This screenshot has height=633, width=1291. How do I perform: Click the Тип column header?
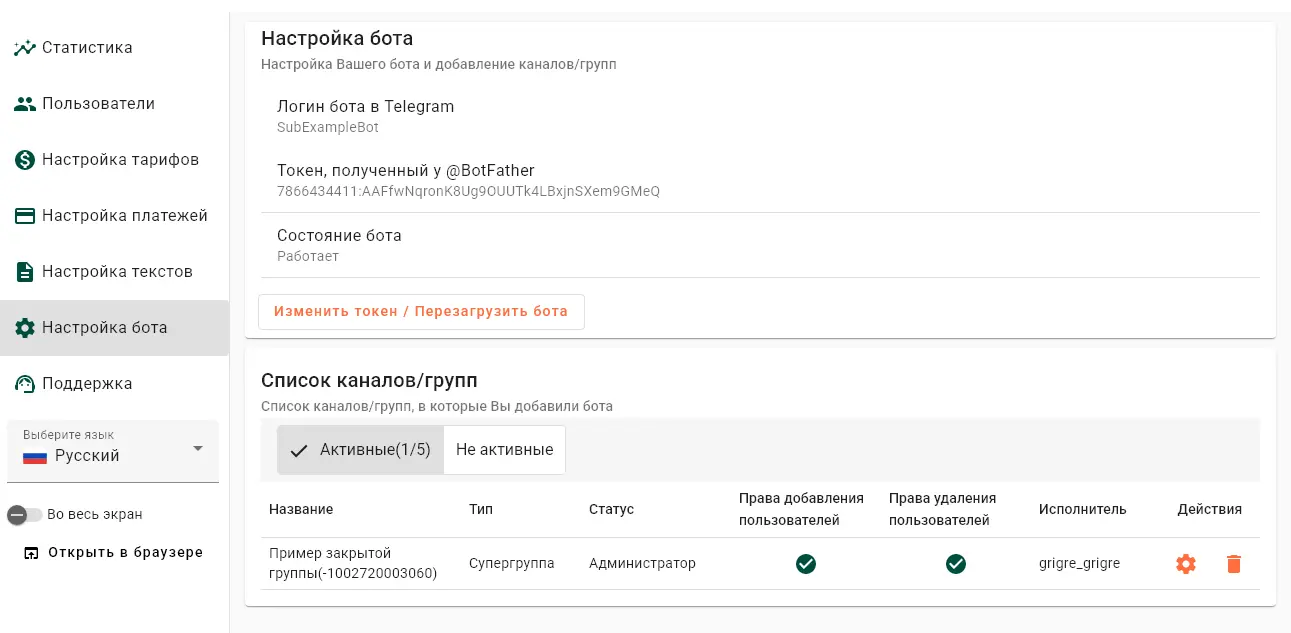pos(481,509)
